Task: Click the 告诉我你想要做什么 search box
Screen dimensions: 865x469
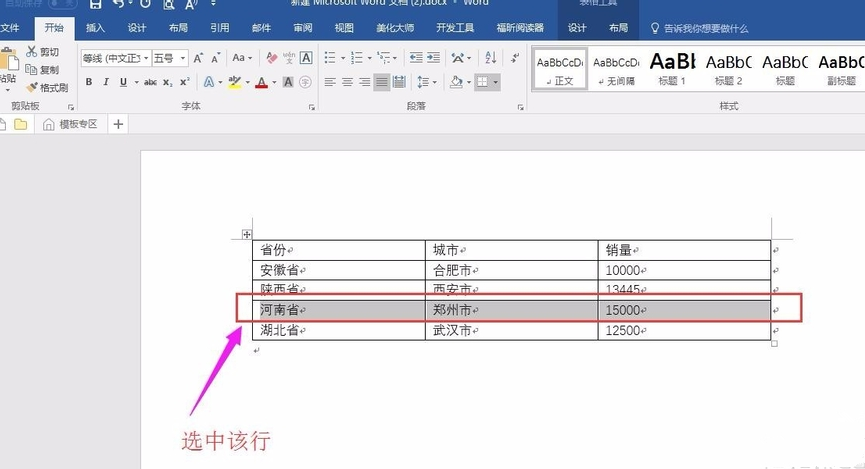Action: pyautogui.click(x=700, y=28)
